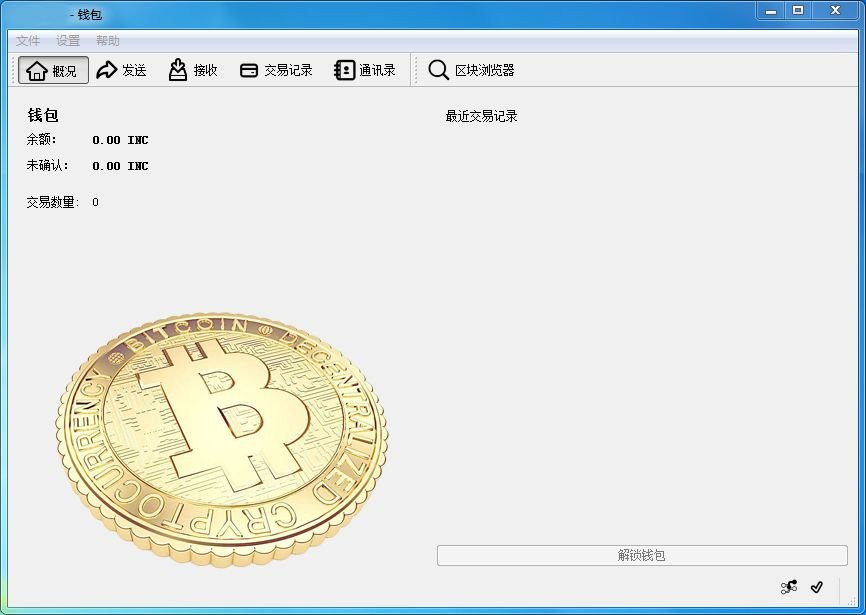The height and width of the screenshot is (615, 866).
Task: Open the 帮助 menu
Action: tap(108, 40)
